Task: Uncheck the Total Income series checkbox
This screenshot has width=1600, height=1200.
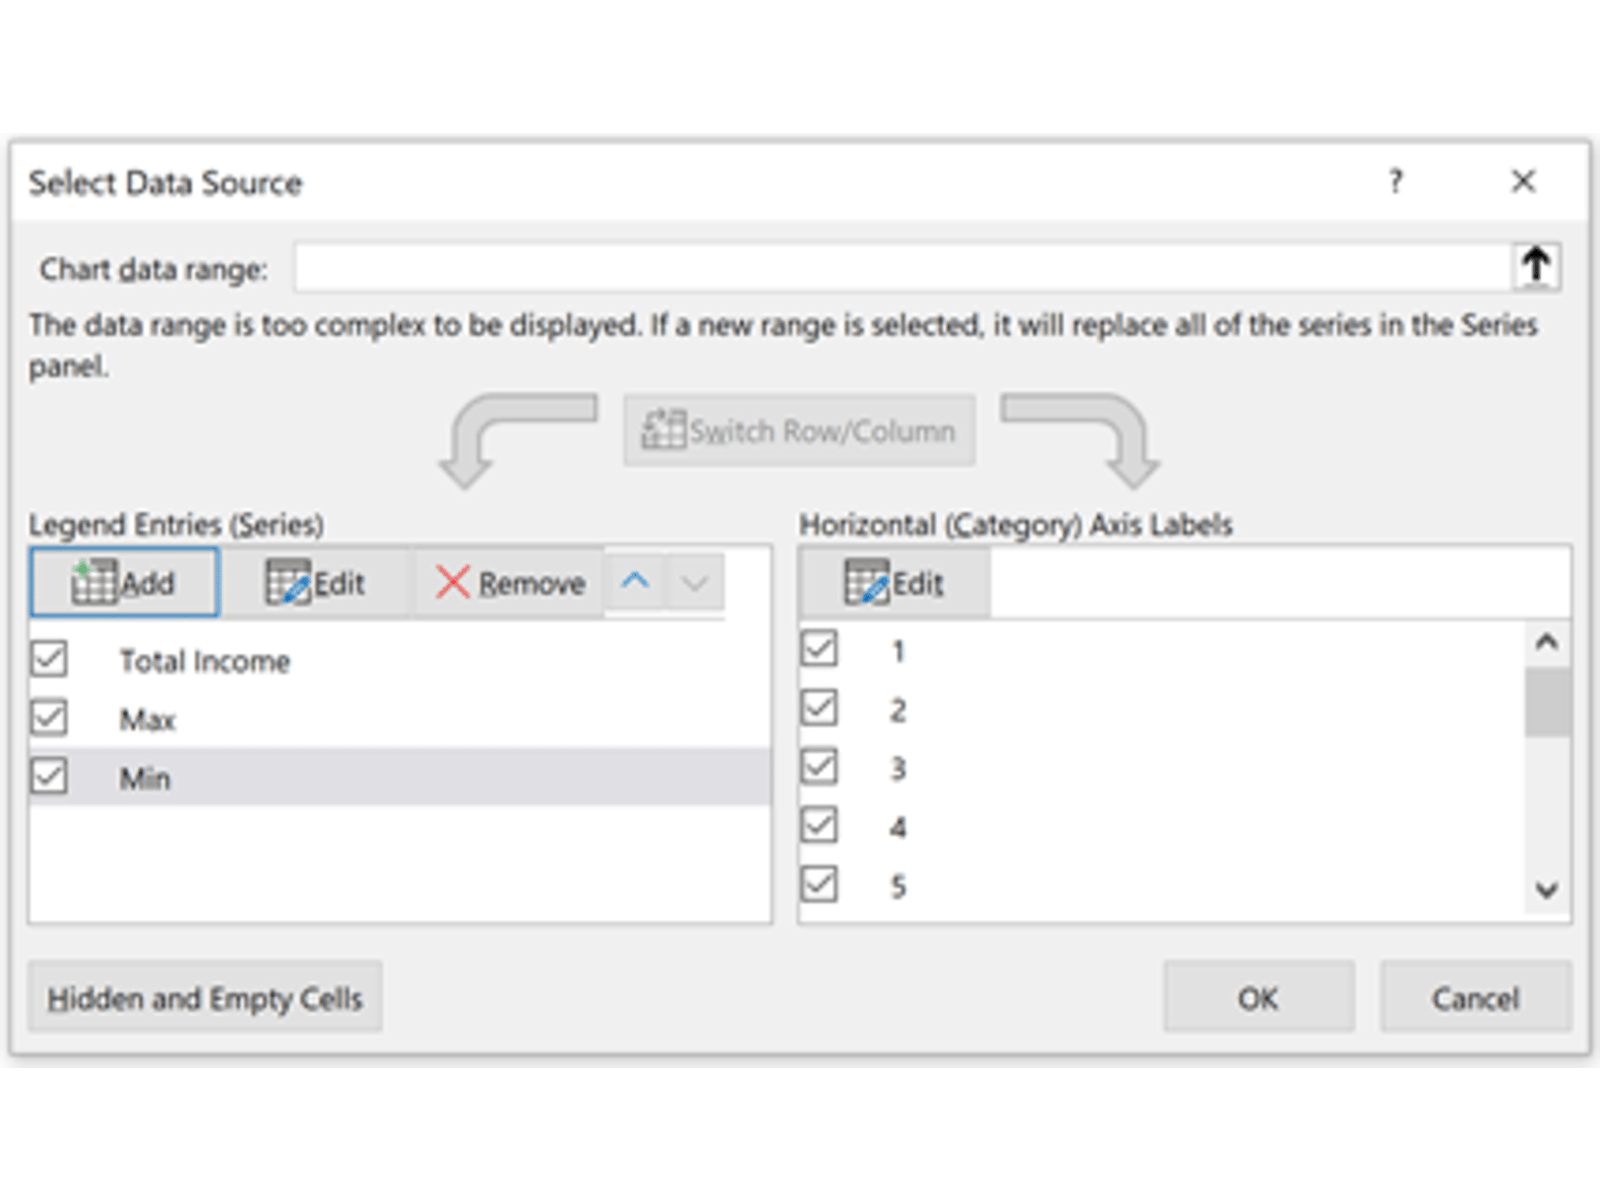Action: point(49,659)
